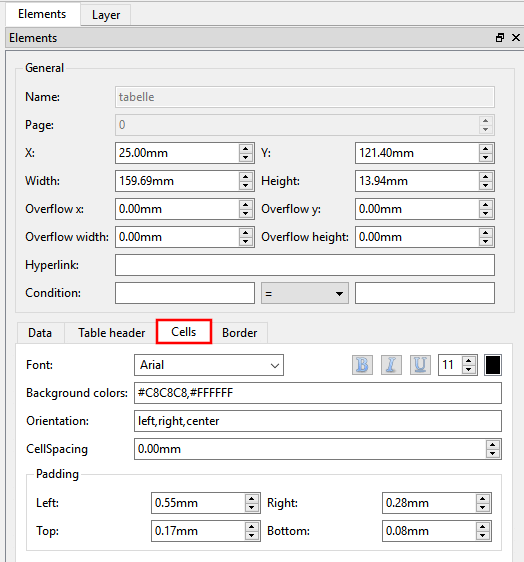Toggle bold formatting for cell font
Image resolution: width=524 pixels, height=562 pixels.
(362, 365)
